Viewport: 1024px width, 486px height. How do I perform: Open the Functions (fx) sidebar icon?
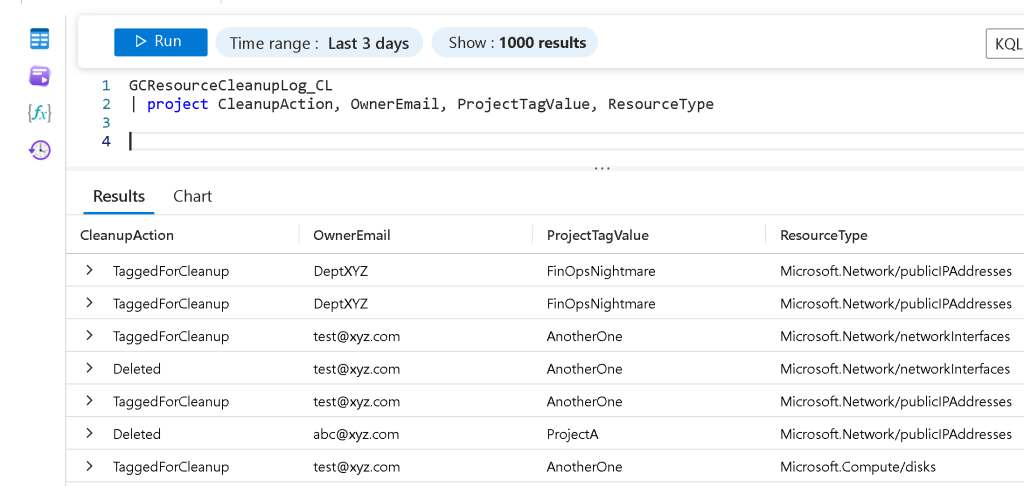pos(39,113)
